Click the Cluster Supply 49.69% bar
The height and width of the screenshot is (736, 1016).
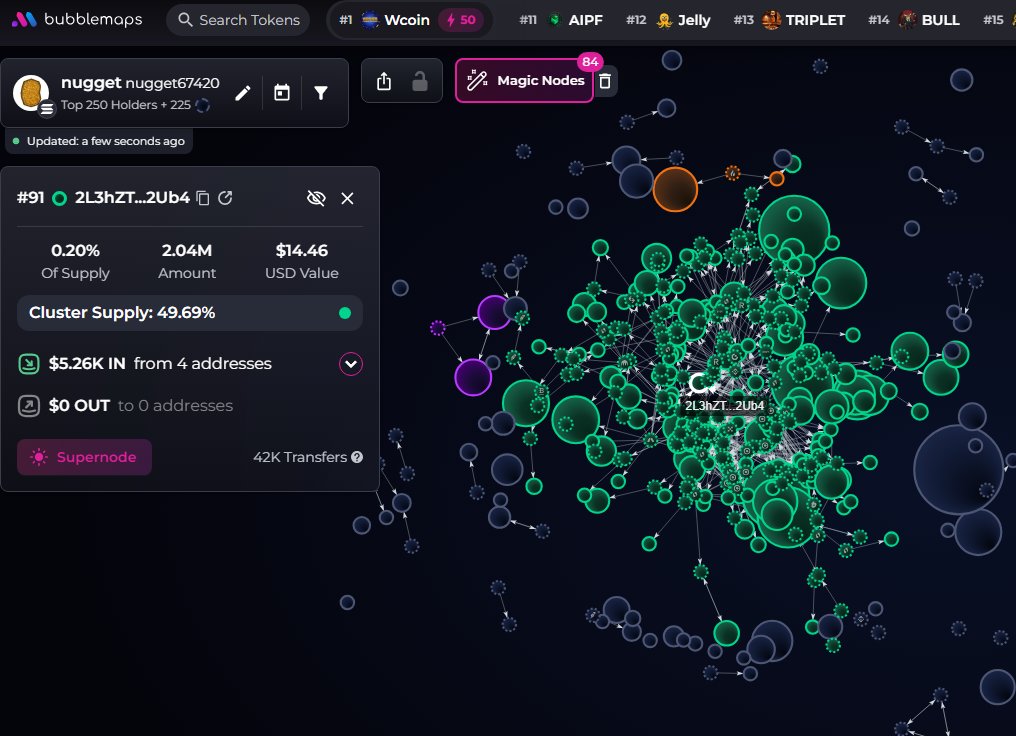(x=189, y=313)
